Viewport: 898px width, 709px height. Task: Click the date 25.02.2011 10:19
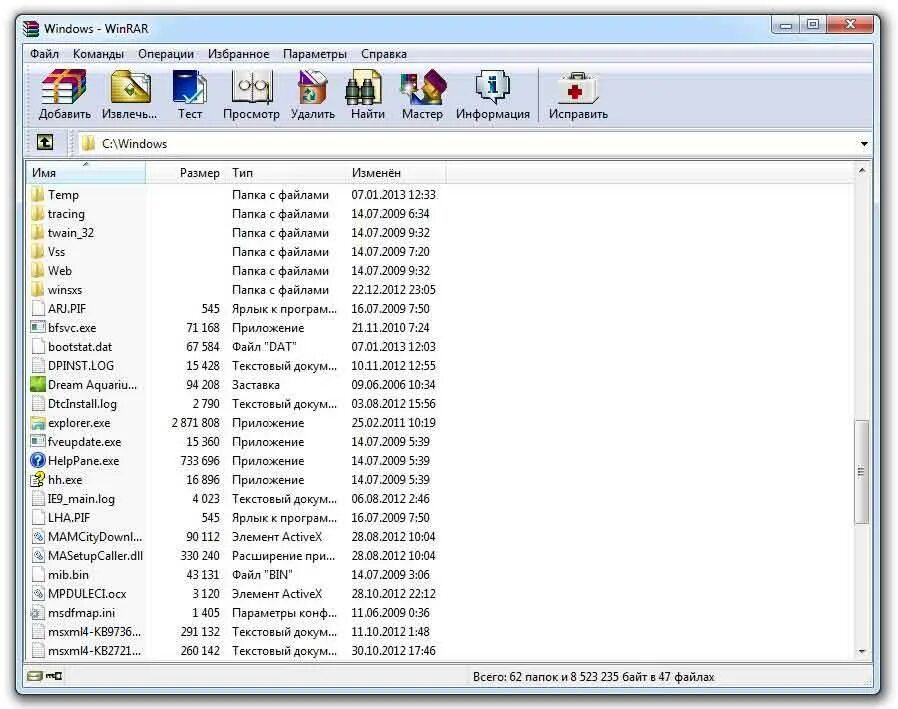[x=393, y=423]
